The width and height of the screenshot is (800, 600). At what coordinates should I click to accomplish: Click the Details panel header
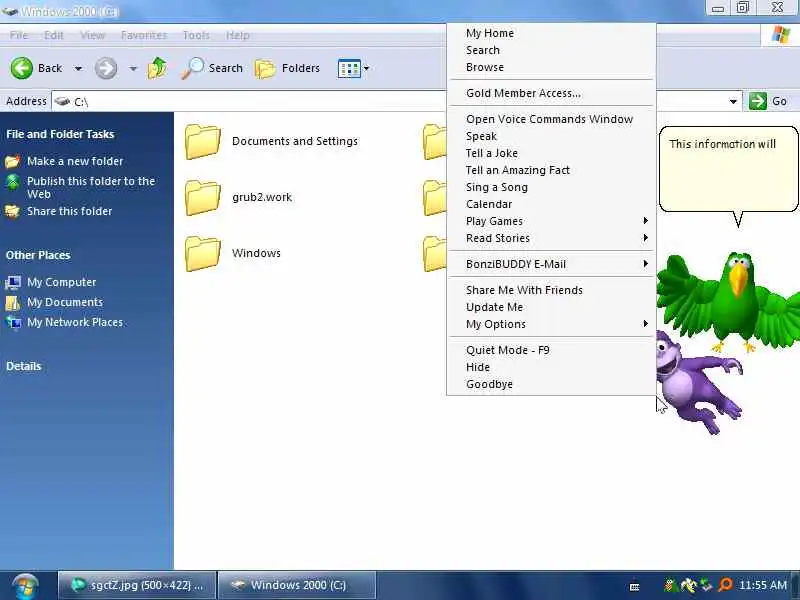pyautogui.click(x=23, y=366)
